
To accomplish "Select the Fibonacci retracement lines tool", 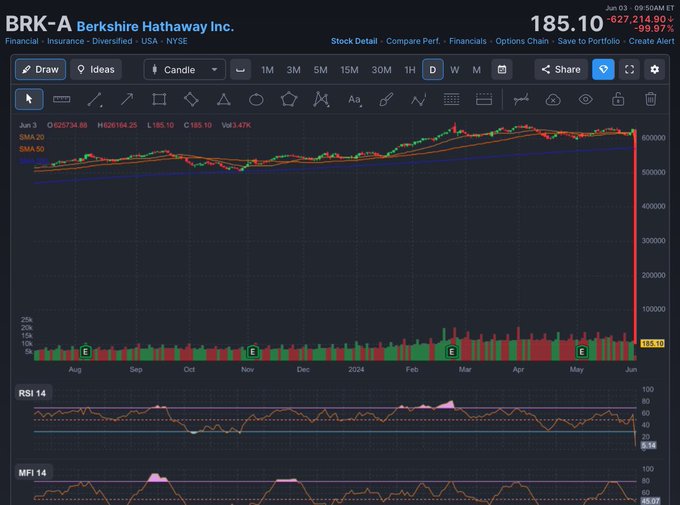I will [x=451, y=99].
